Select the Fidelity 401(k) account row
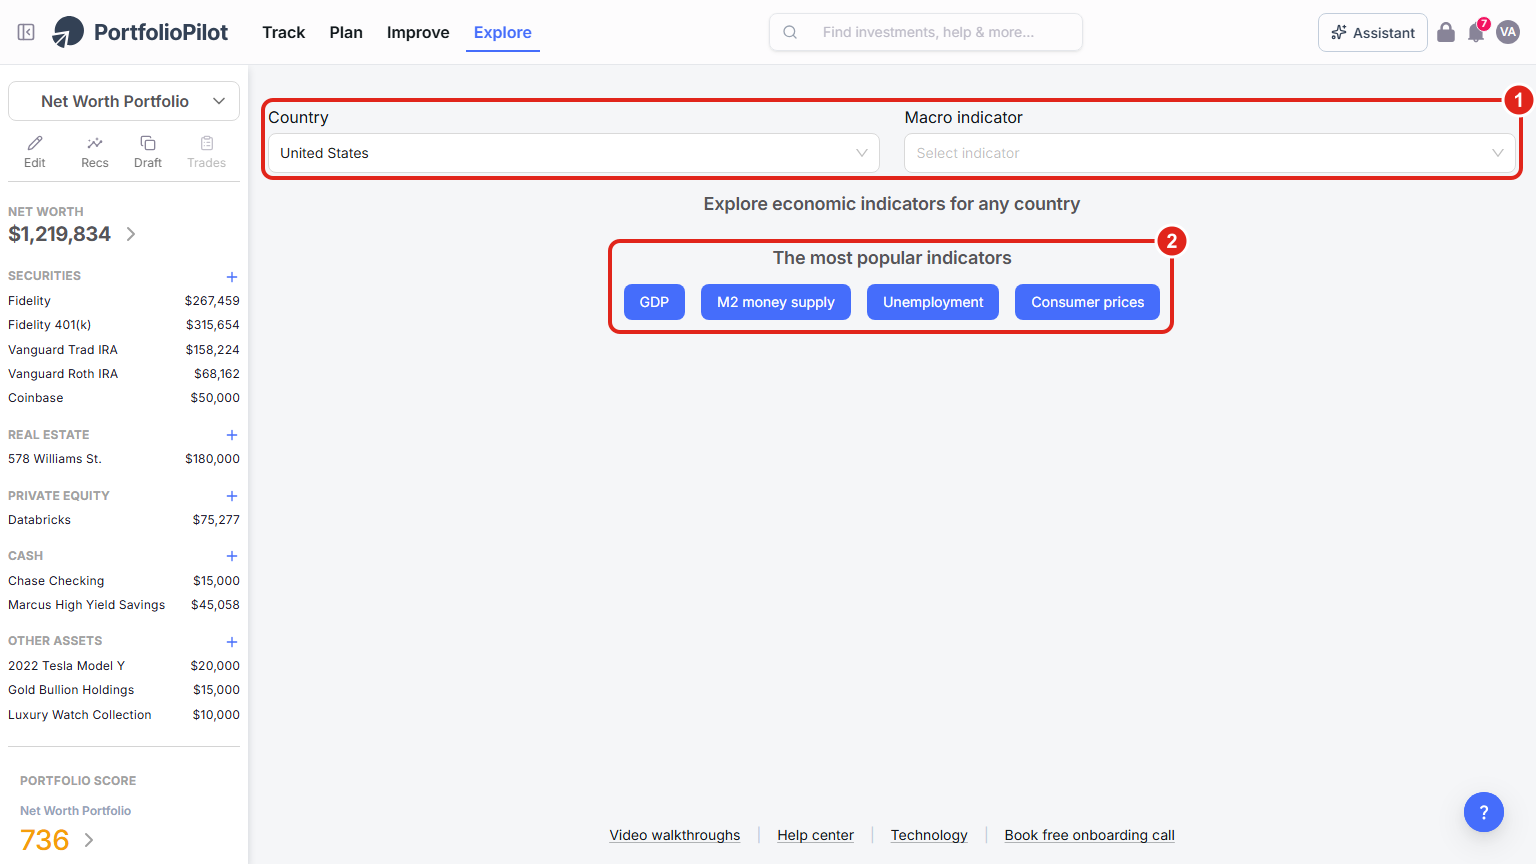The height and width of the screenshot is (864, 1536). pyautogui.click(x=124, y=325)
